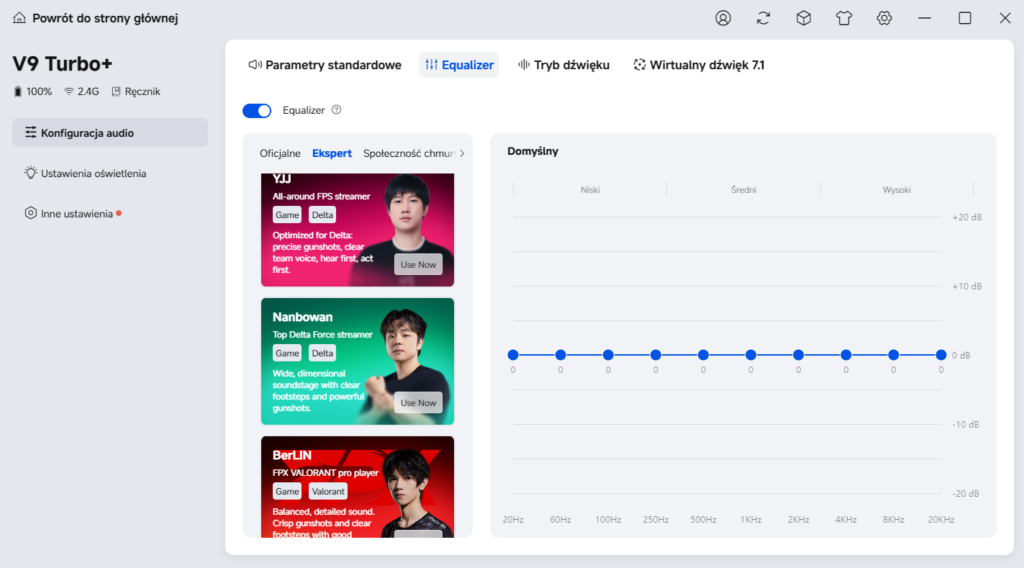Click the help question mark next to Equalizer
1024x568 pixels.
tap(336, 110)
